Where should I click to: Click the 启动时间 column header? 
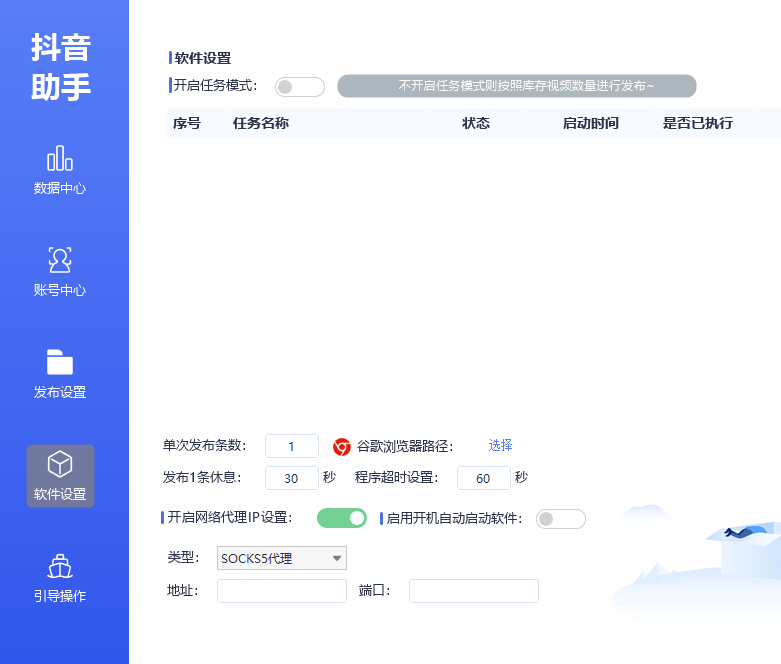[x=591, y=124]
